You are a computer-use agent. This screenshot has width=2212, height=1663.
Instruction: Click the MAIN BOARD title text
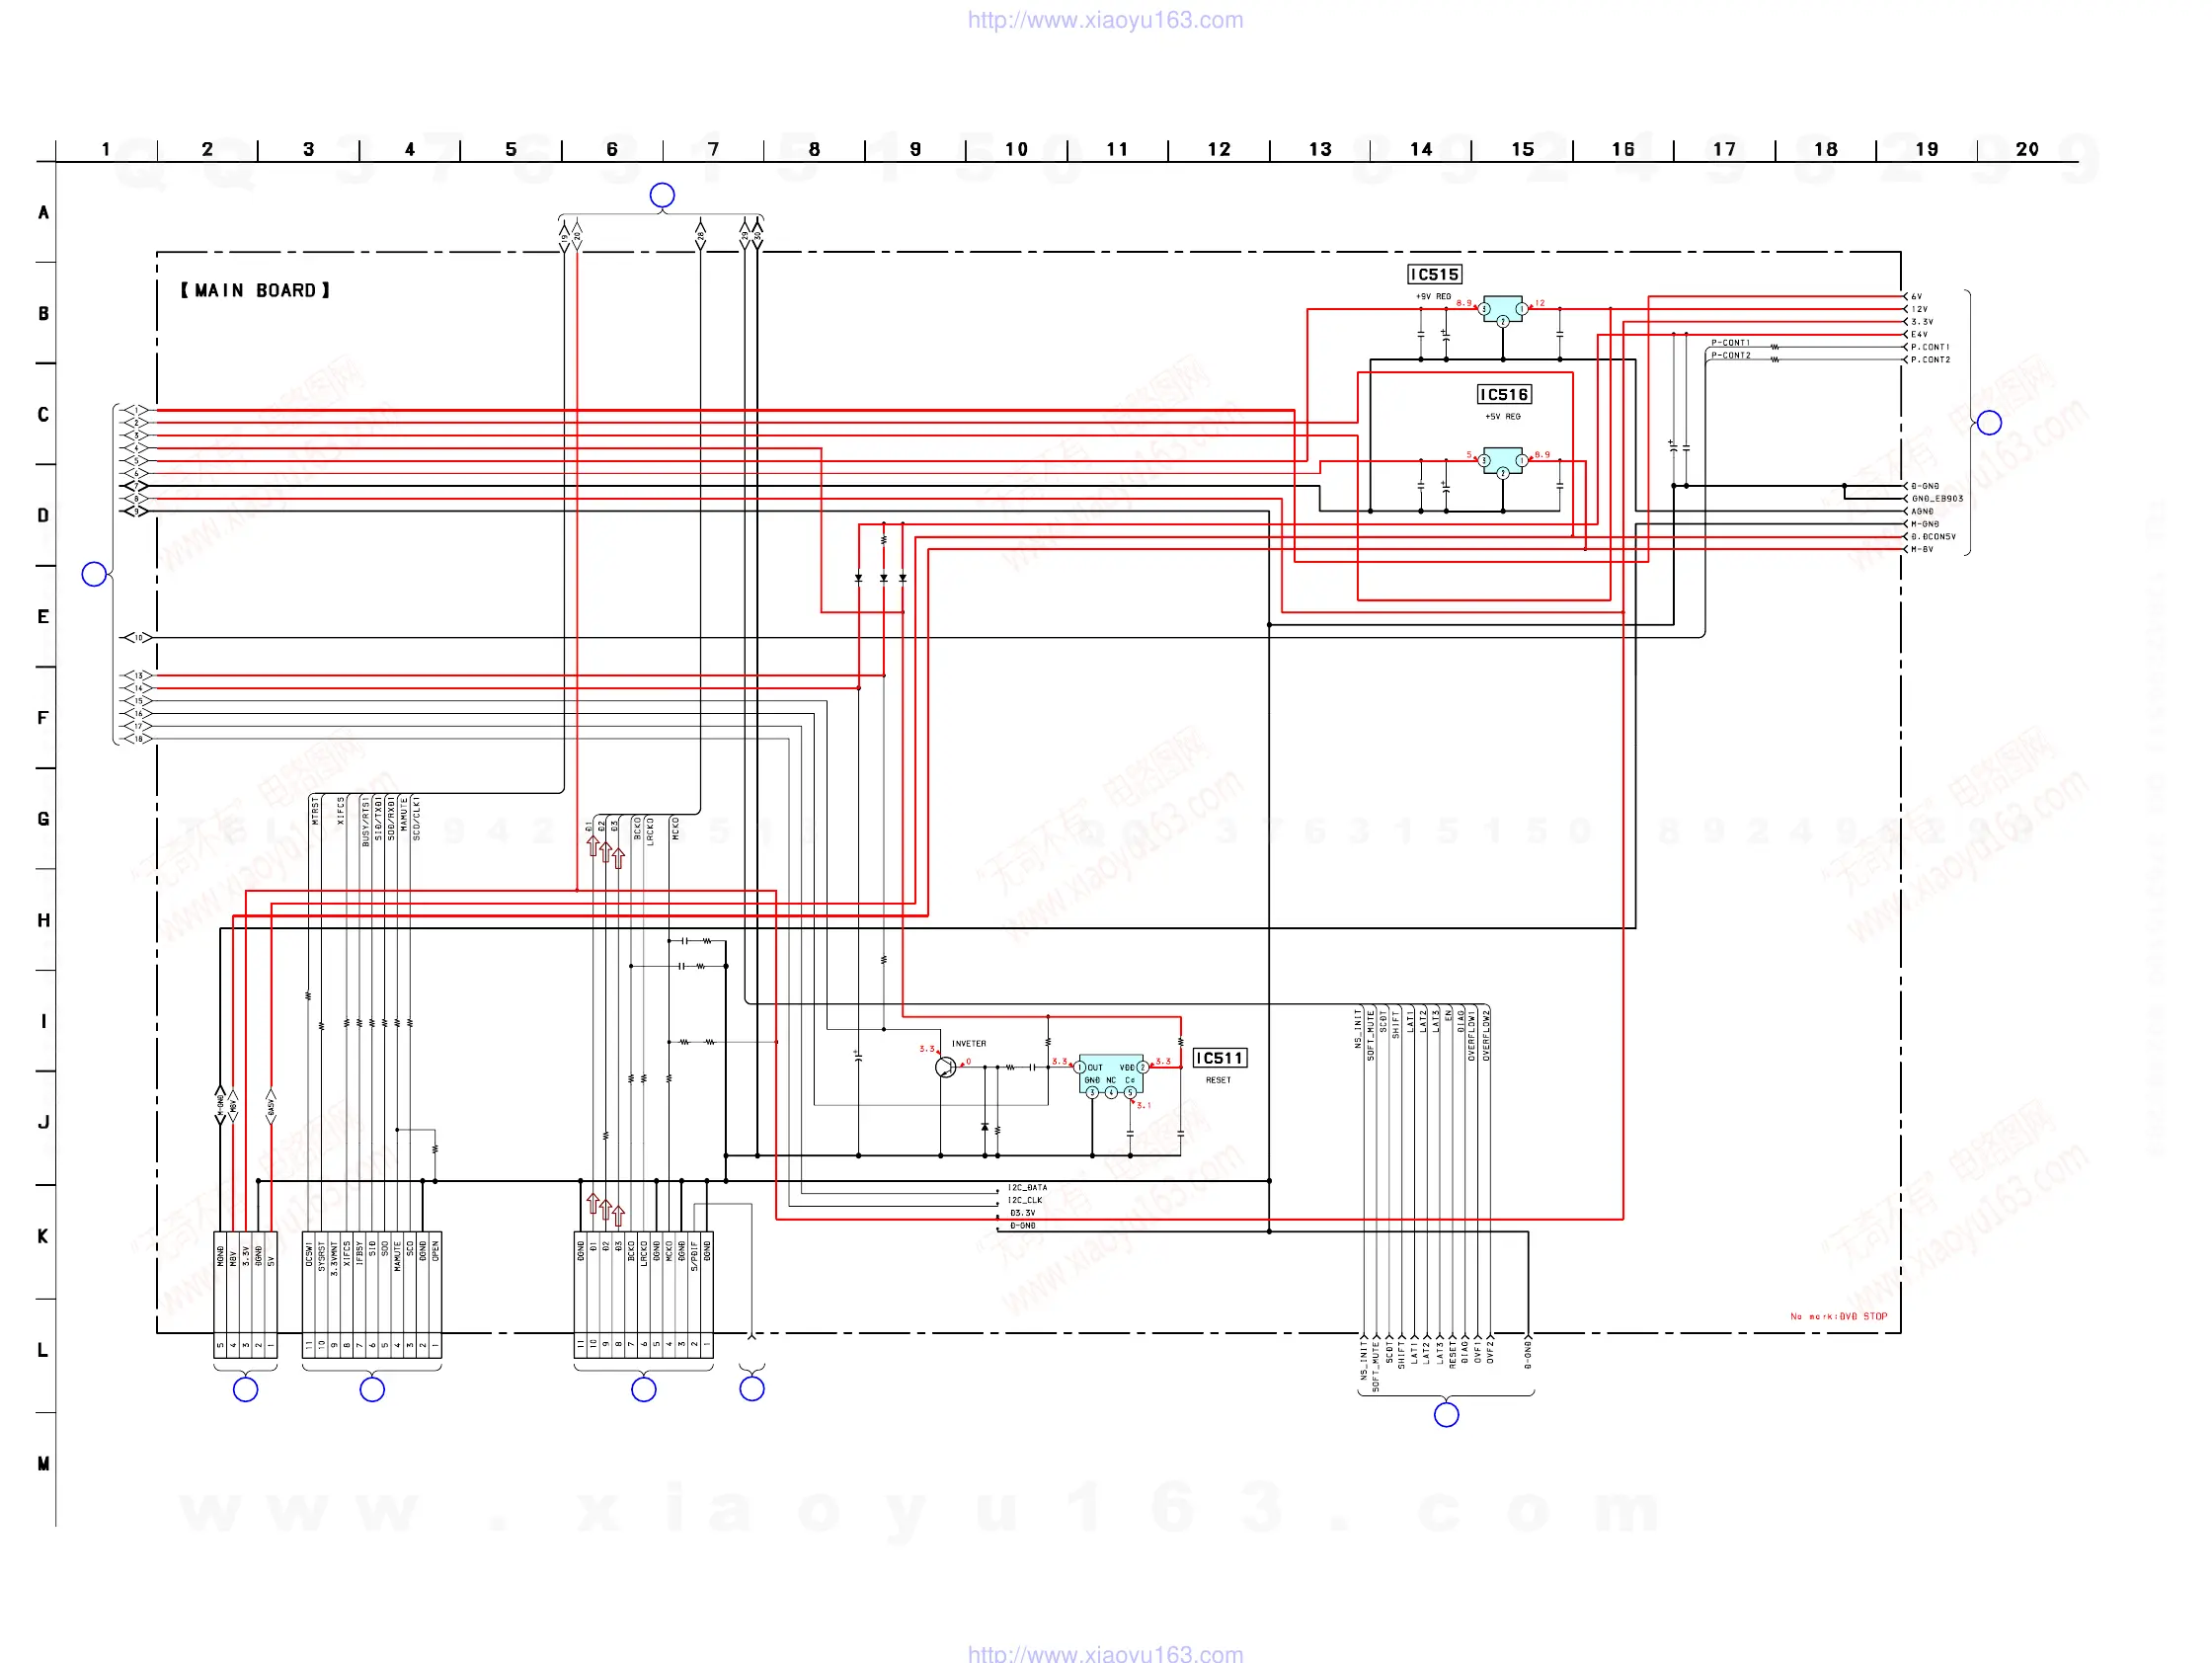coord(255,290)
